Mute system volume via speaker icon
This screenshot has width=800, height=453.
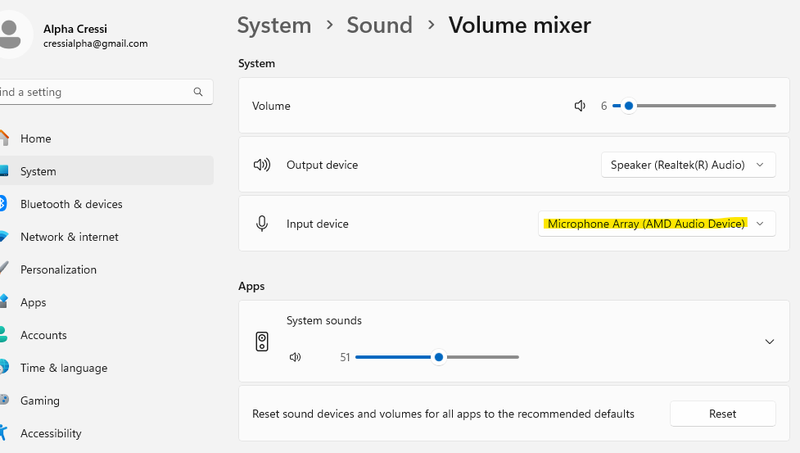[580, 106]
